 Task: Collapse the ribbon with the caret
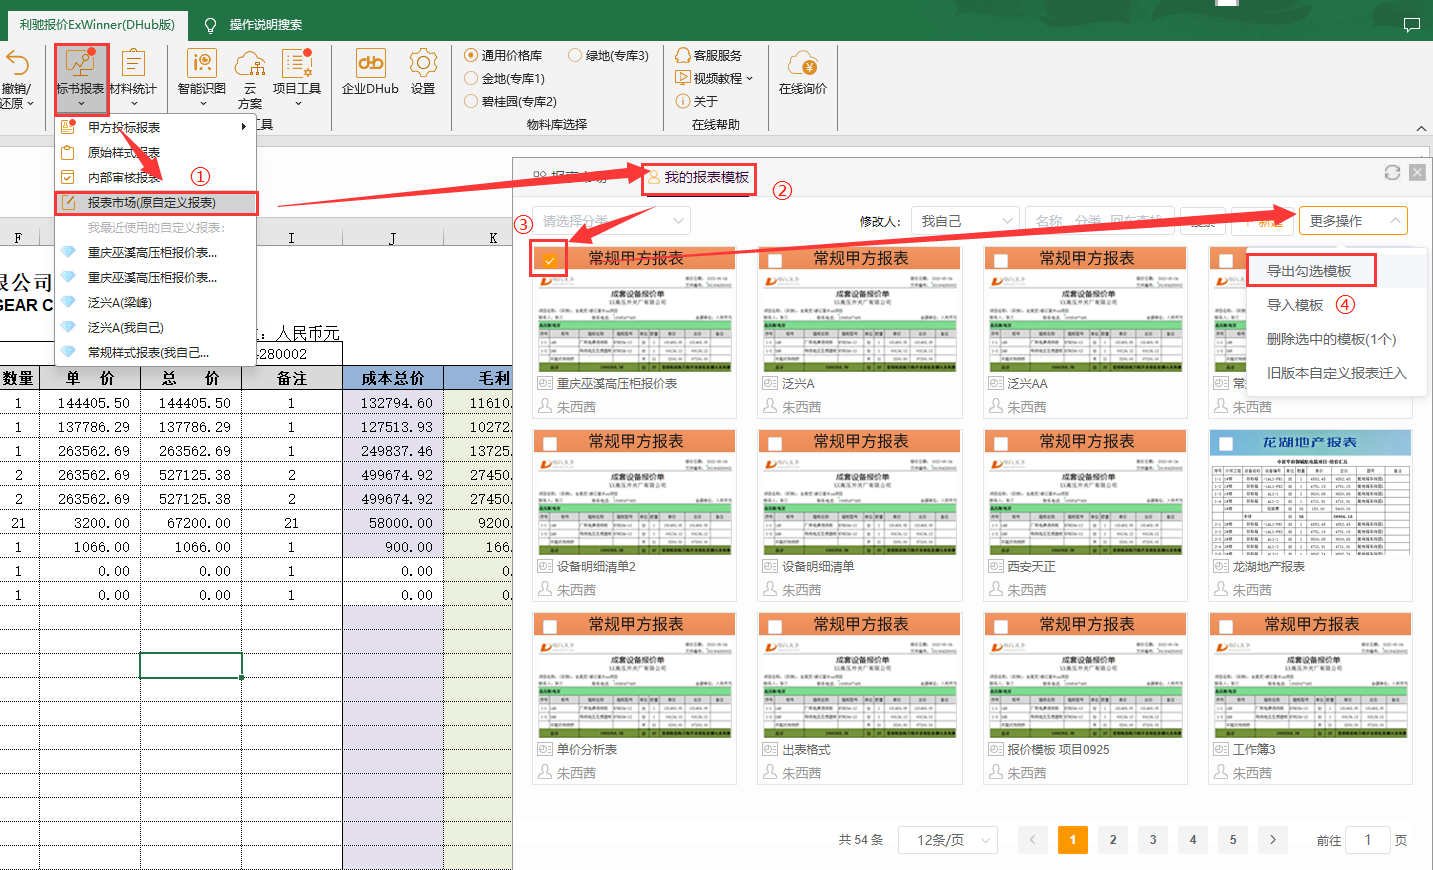[1421, 128]
